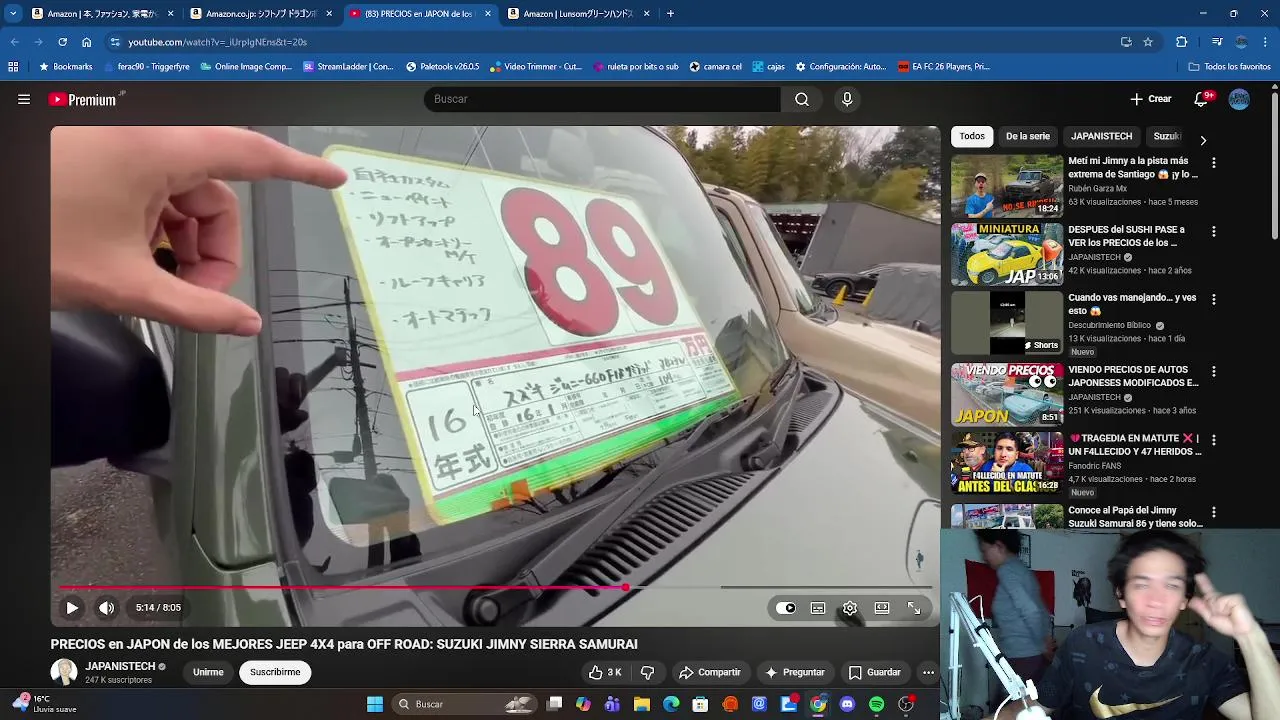This screenshot has height=720, width=1280.
Task: Switch to theater mode view
Action: (882, 608)
